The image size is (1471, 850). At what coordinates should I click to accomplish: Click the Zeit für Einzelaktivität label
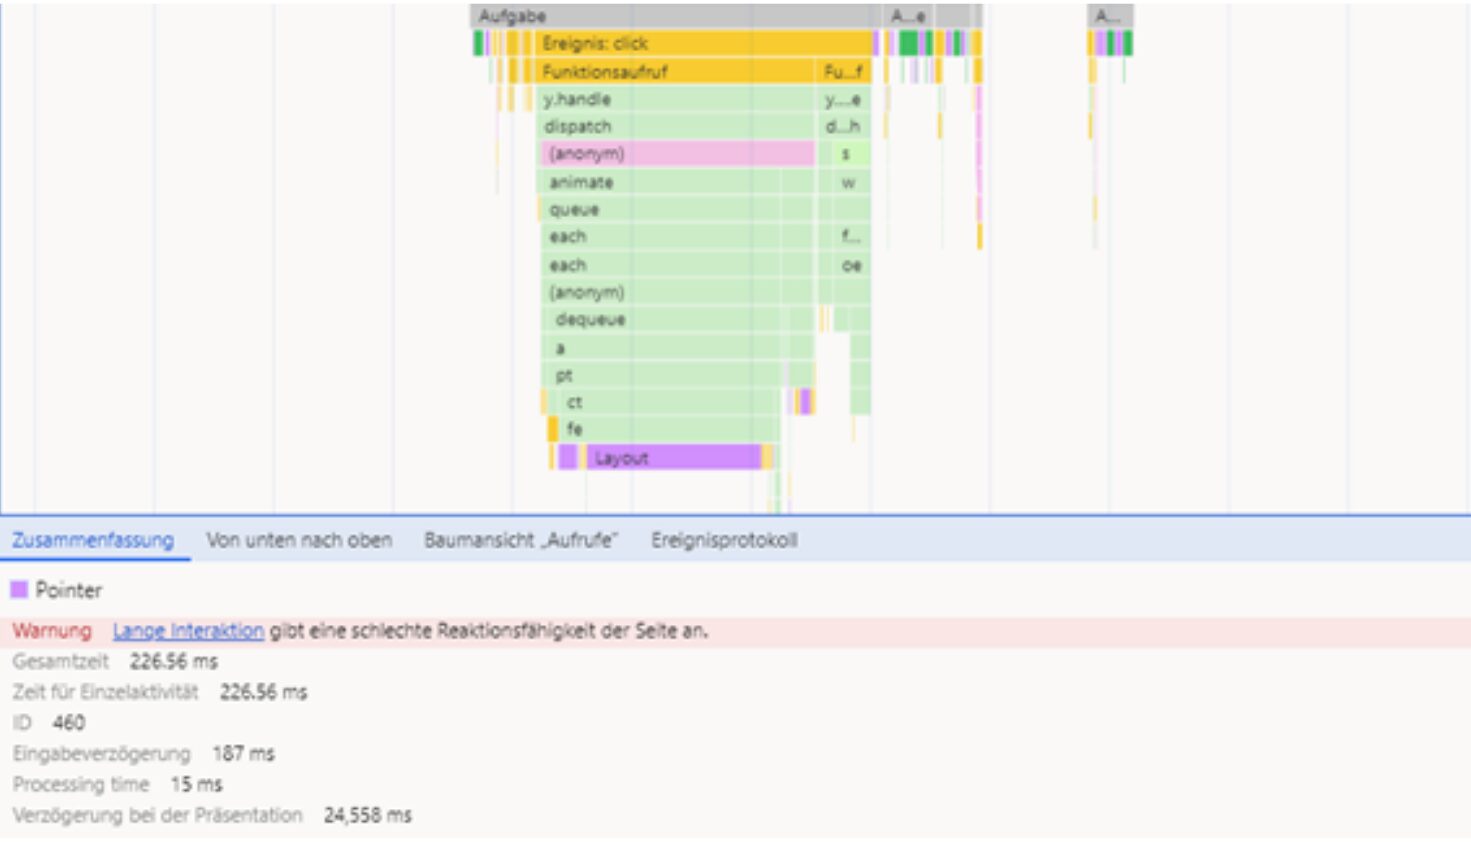105,692
